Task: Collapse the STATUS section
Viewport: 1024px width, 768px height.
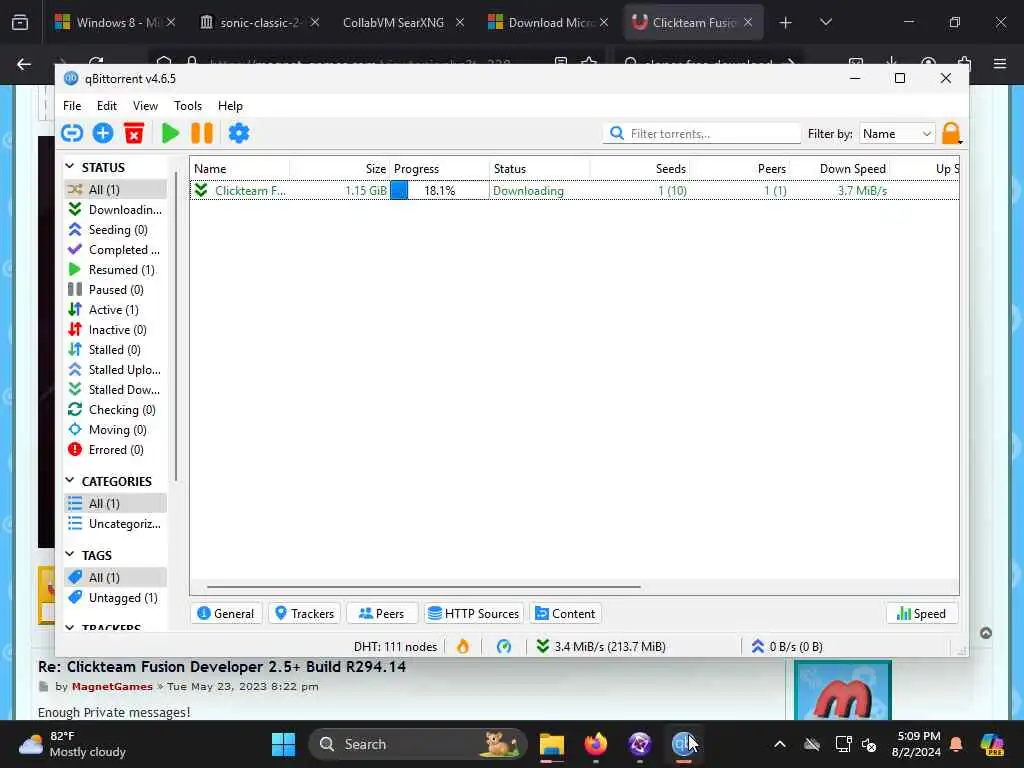Action: [x=70, y=167]
